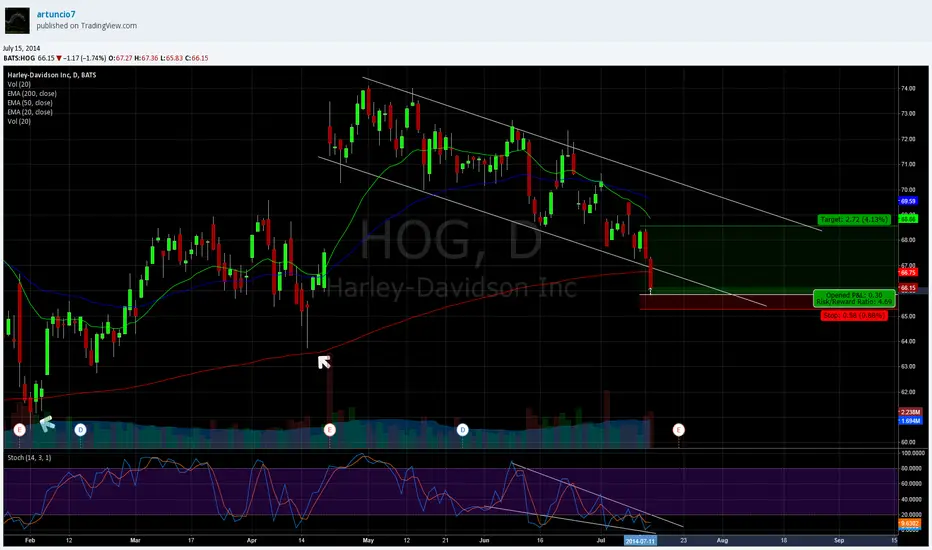Click the BATS:HOG symbol text
This screenshot has width=932, height=550.
pos(19,58)
